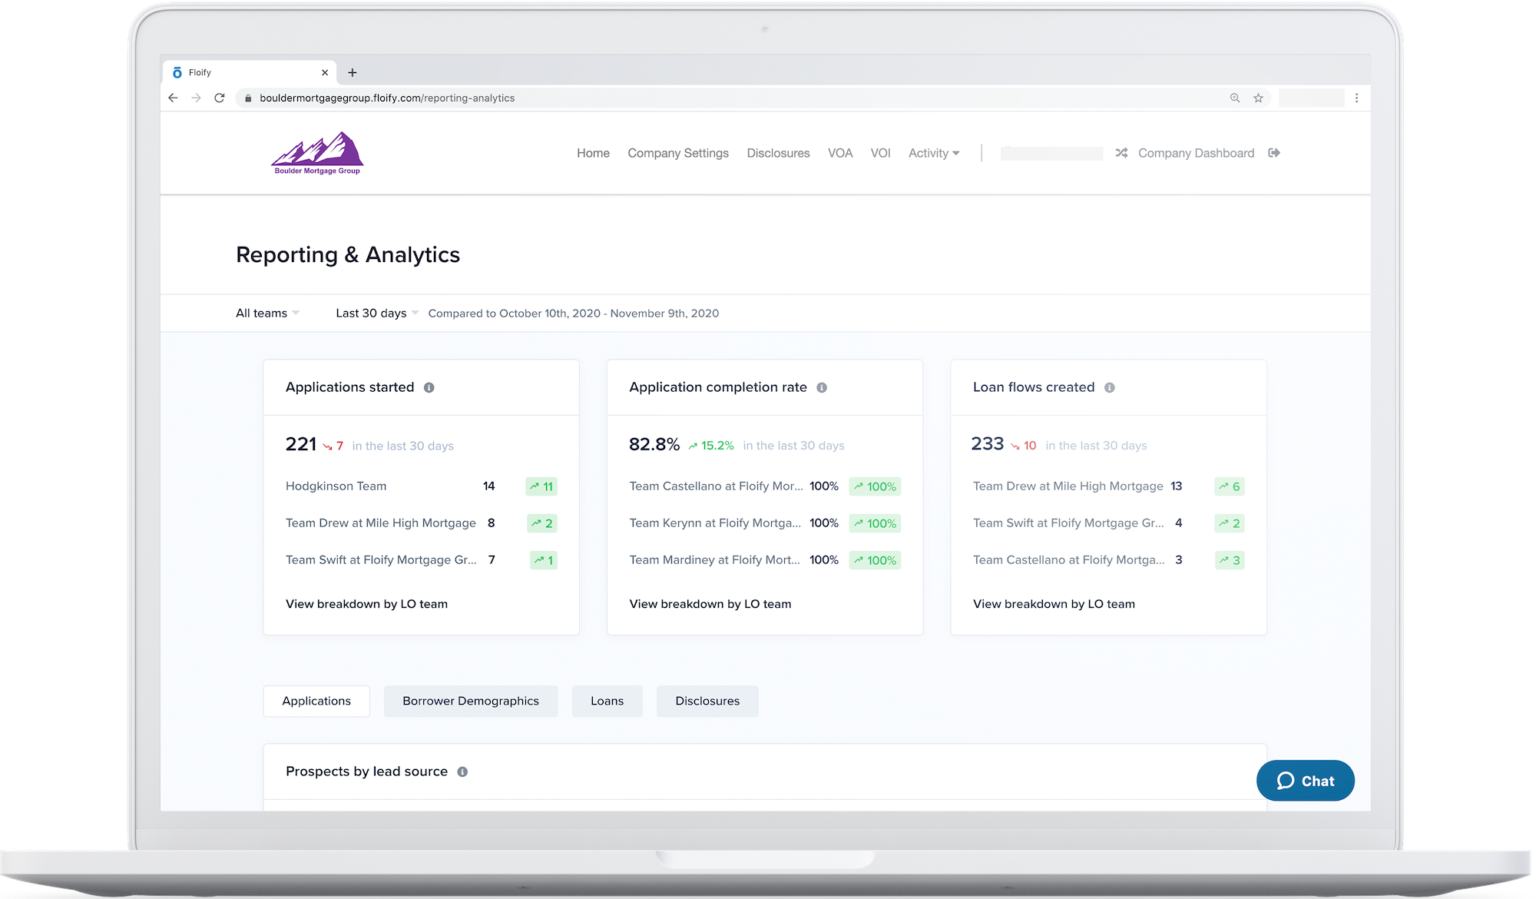Switch to the Borrower Demographics tab

pyautogui.click(x=470, y=701)
